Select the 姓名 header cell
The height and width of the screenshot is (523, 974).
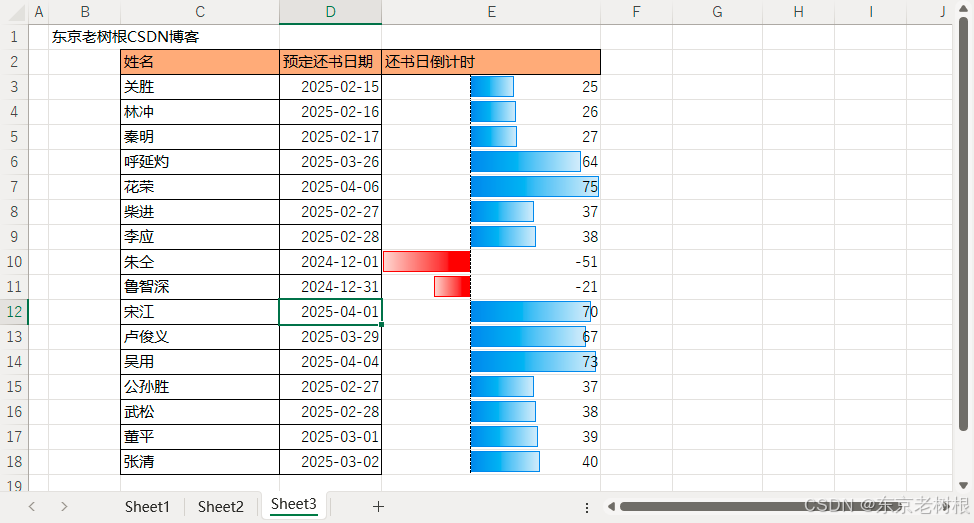[199, 62]
